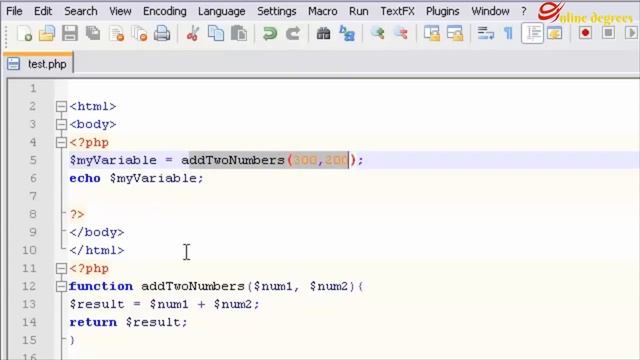This screenshot has height=360, width=640.
Task: Open the Plugins menu
Action: click(442, 11)
